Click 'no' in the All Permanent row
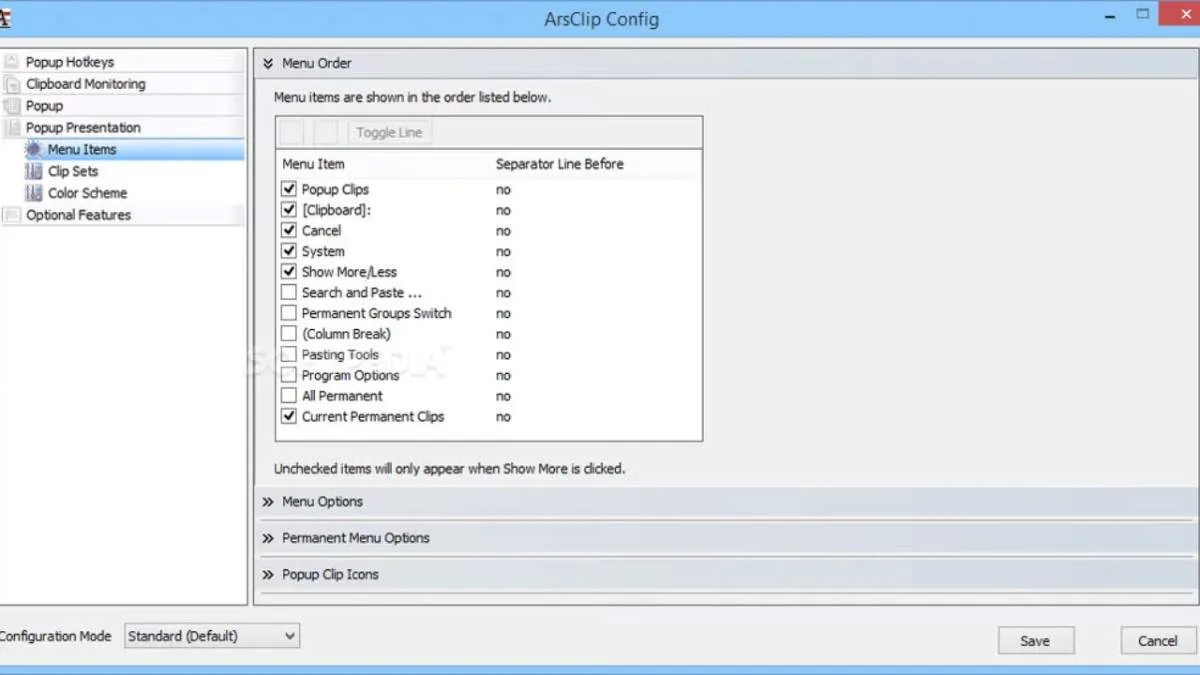Screen dimensions: 1200x675 point(503,396)
